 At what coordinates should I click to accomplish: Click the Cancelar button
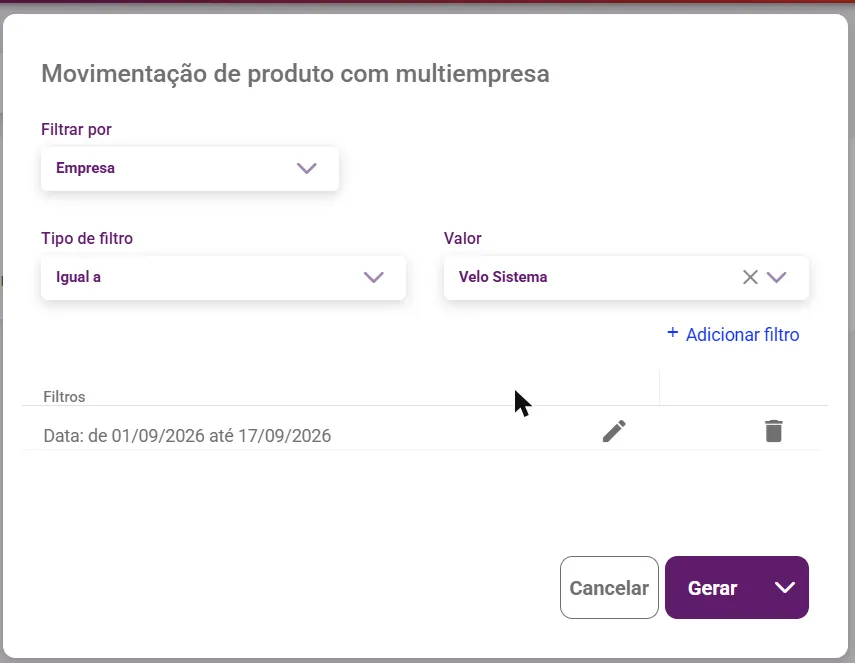[609, 587]
